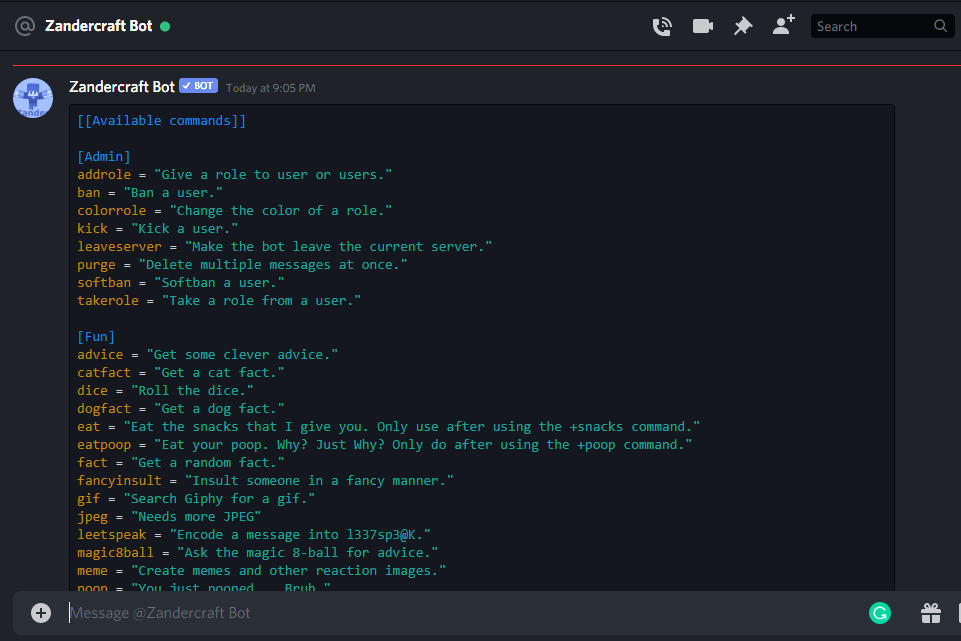The height and width of the screenshot is (641, 961).
Task: Add friends to DM
Action: coord(783,25)
